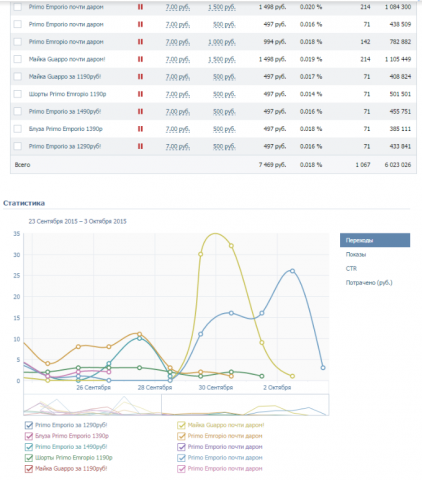Toggle purple Primo Emporio почти даром legend checkbox
The height and width of the screenshot is (480, 422).
(x=181, y=447)
